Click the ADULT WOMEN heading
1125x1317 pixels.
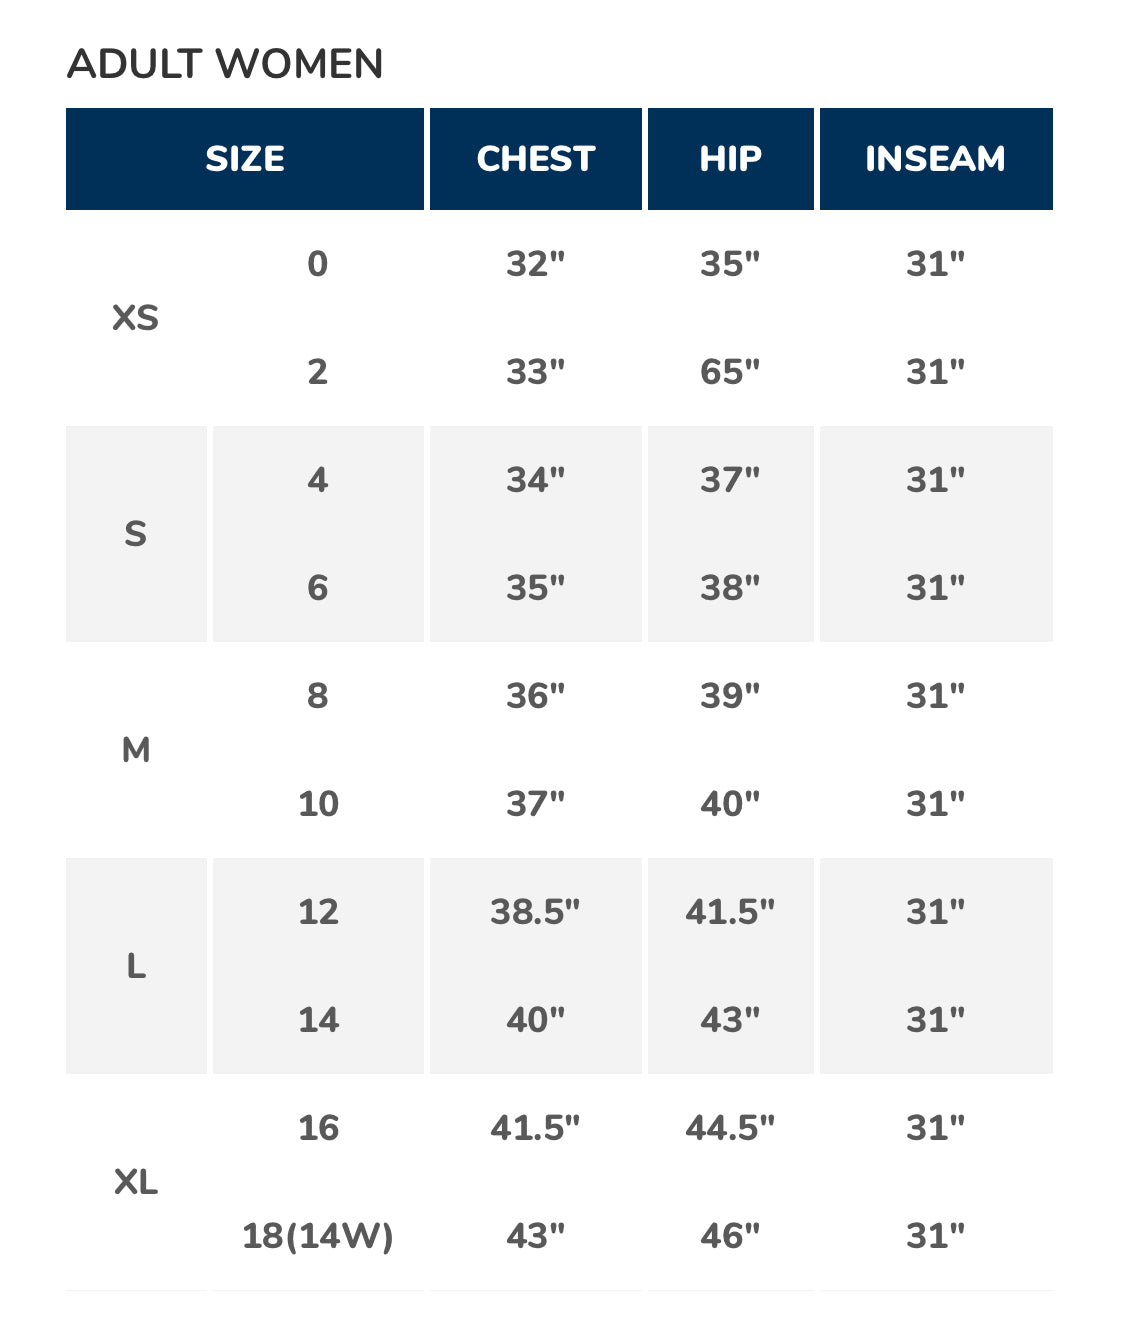click(x=225, y=64)
